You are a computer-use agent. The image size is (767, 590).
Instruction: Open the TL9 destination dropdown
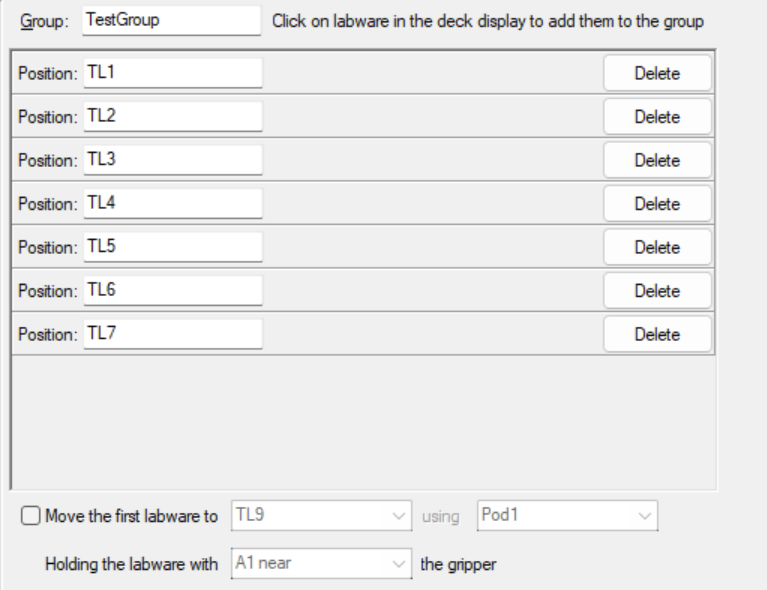coord(321,516)
